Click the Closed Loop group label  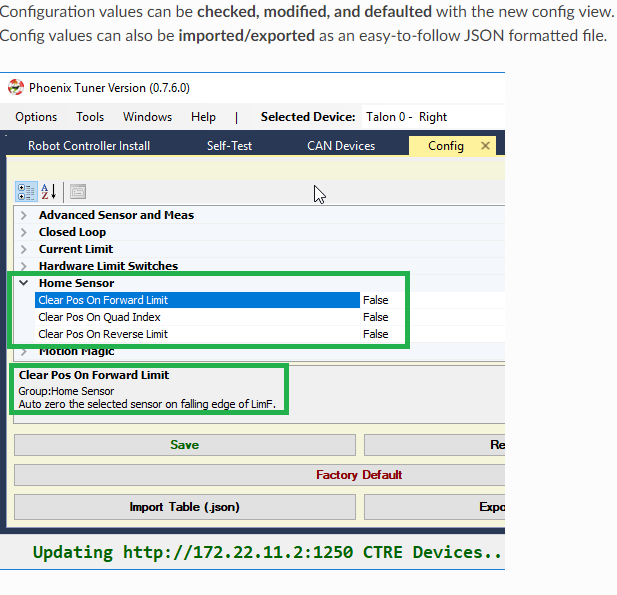point(72,232)
